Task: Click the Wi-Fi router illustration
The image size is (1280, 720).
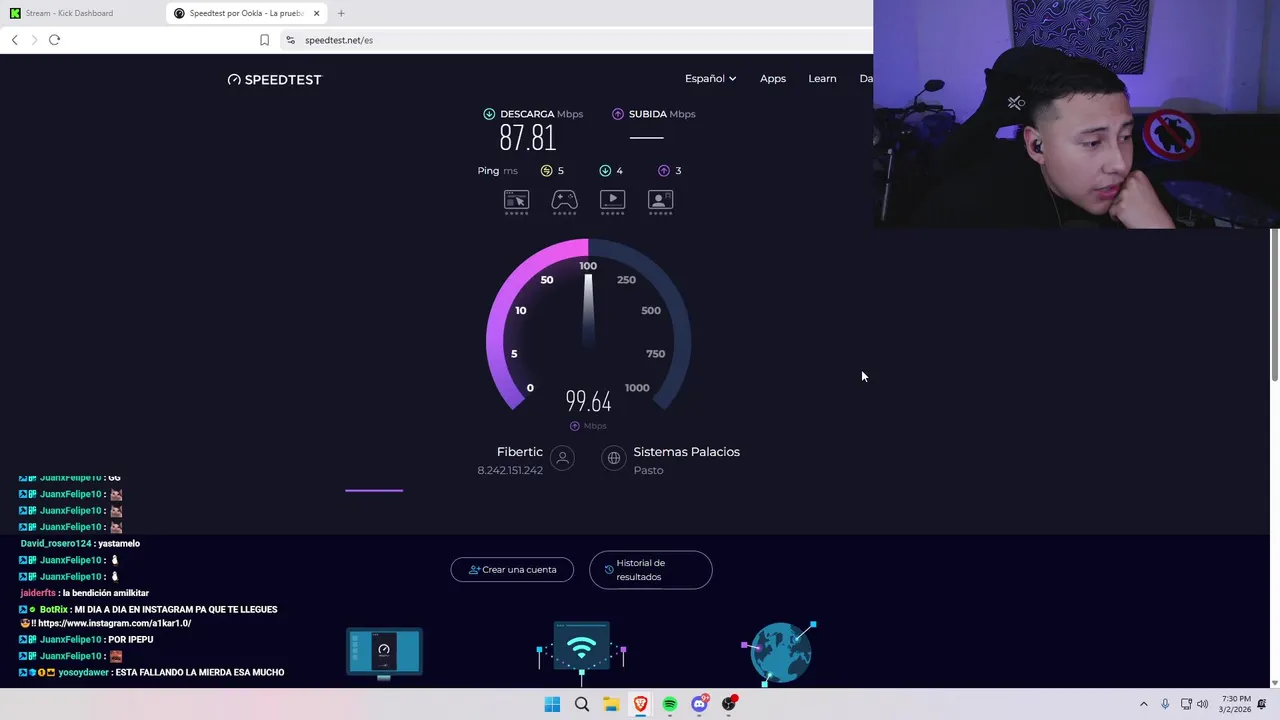Action: [x=582, y=652]
